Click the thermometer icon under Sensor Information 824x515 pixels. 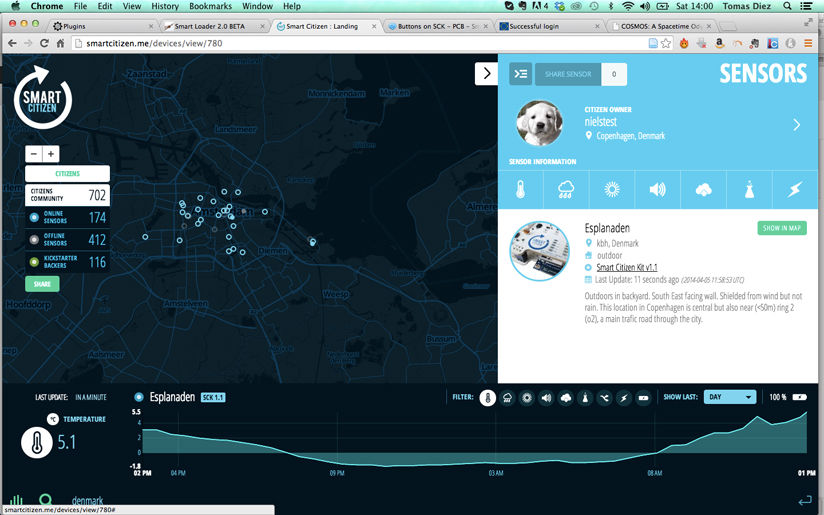point(520,189)
